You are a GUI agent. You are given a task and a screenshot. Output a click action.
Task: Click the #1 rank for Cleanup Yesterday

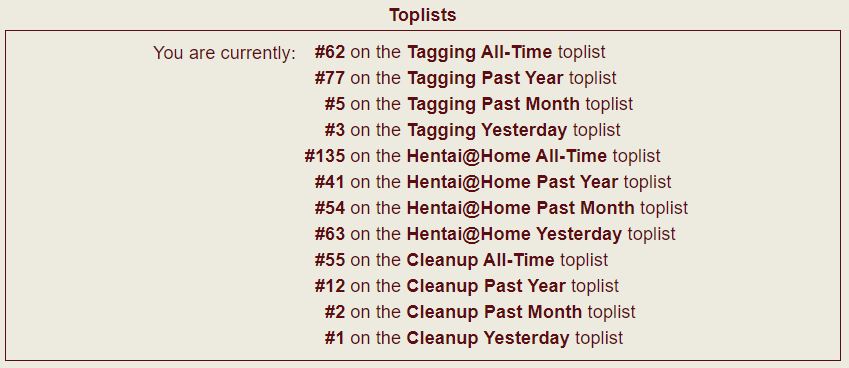click(x=334, y=338)
